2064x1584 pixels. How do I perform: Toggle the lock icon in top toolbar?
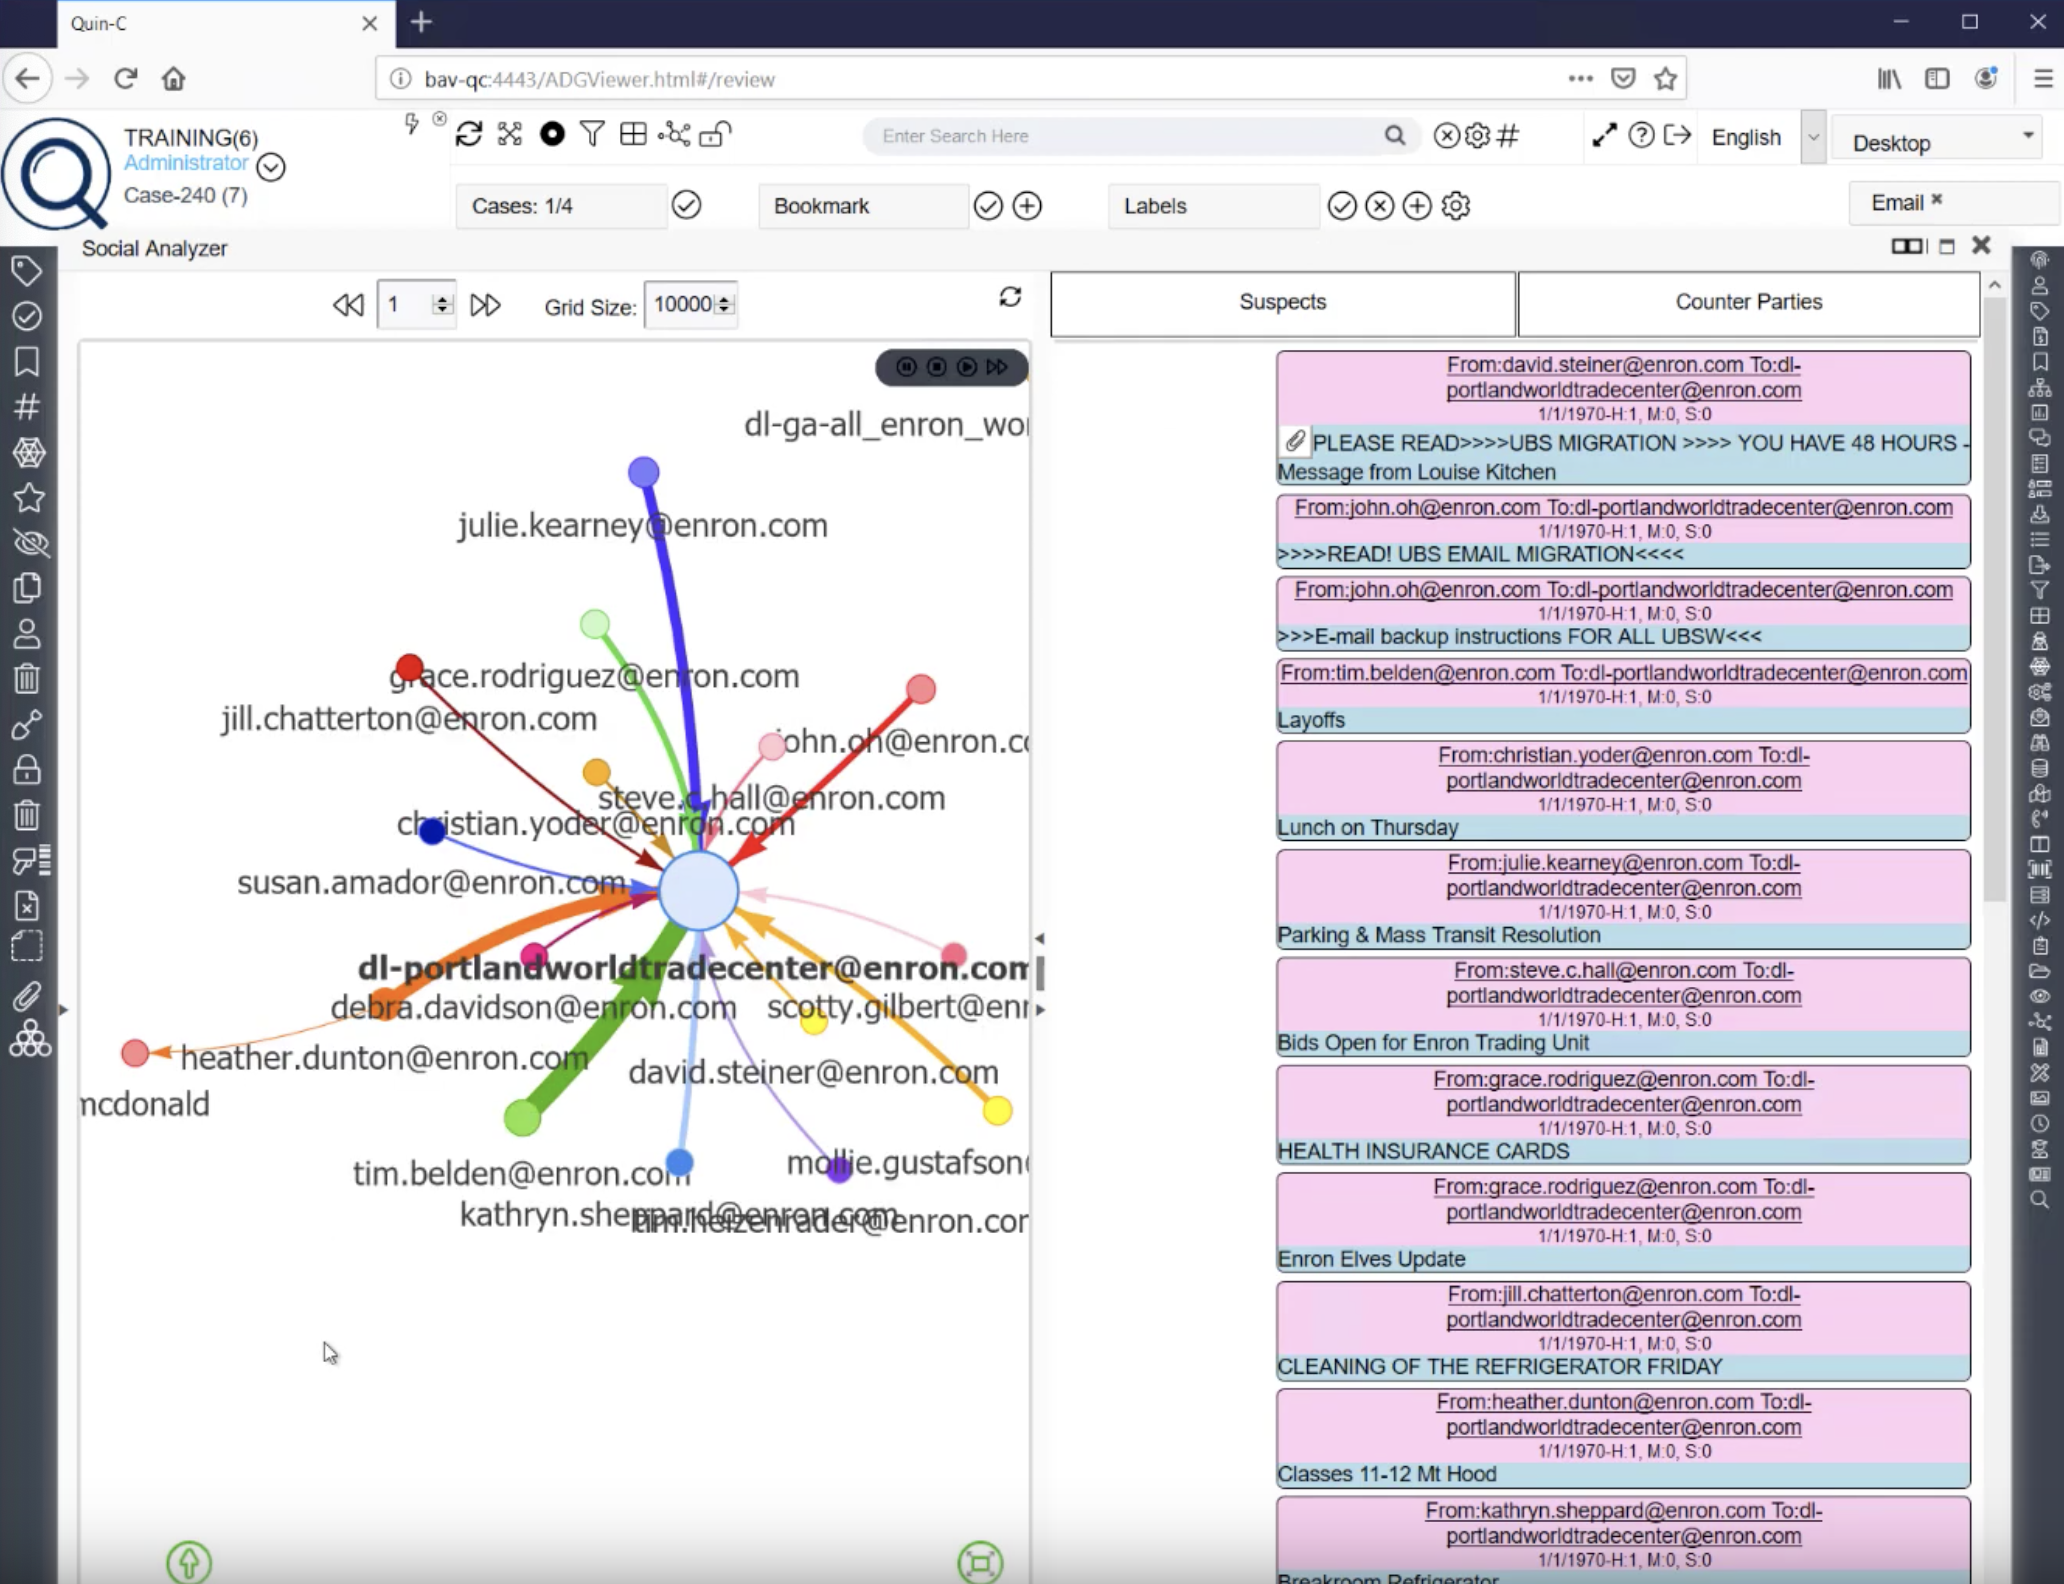pyautogui.click(x=715, y=134)
